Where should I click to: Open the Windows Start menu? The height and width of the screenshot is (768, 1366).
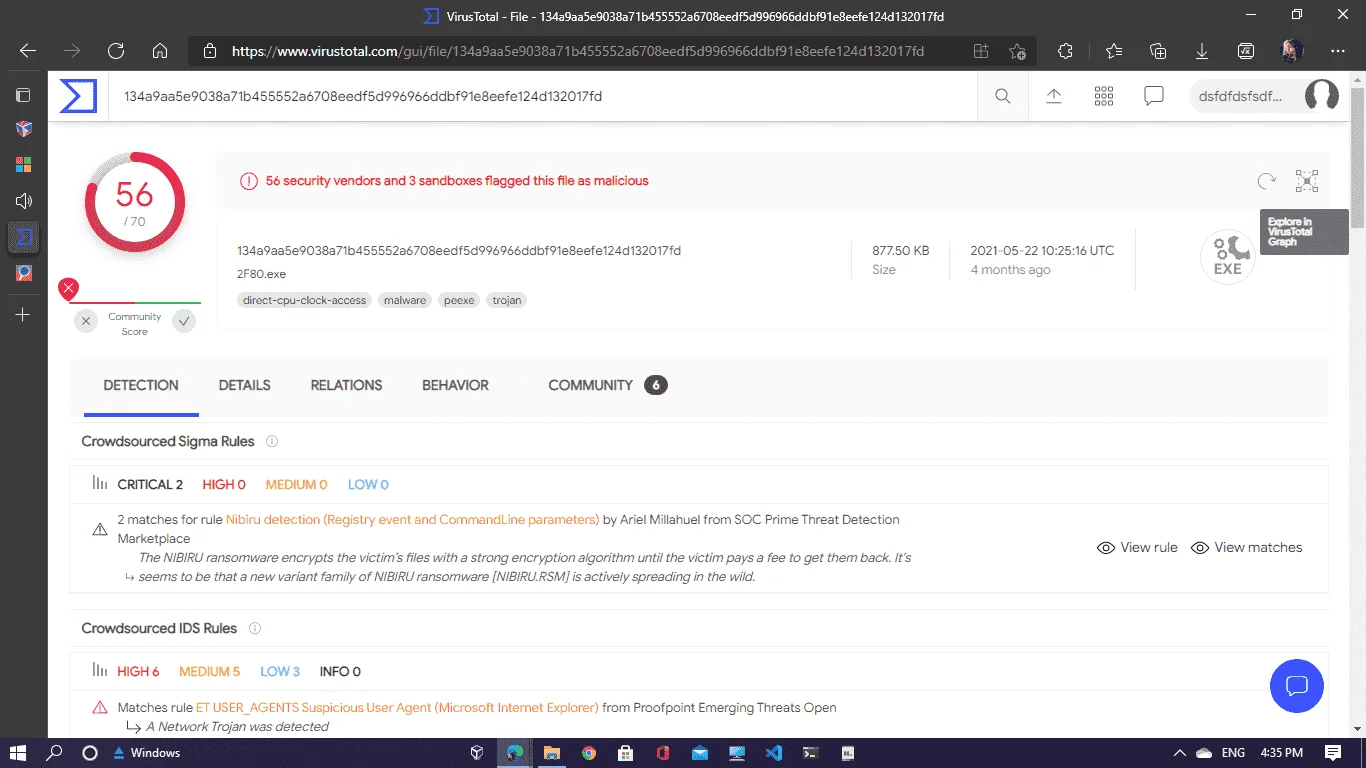click(x=18, y=753)
